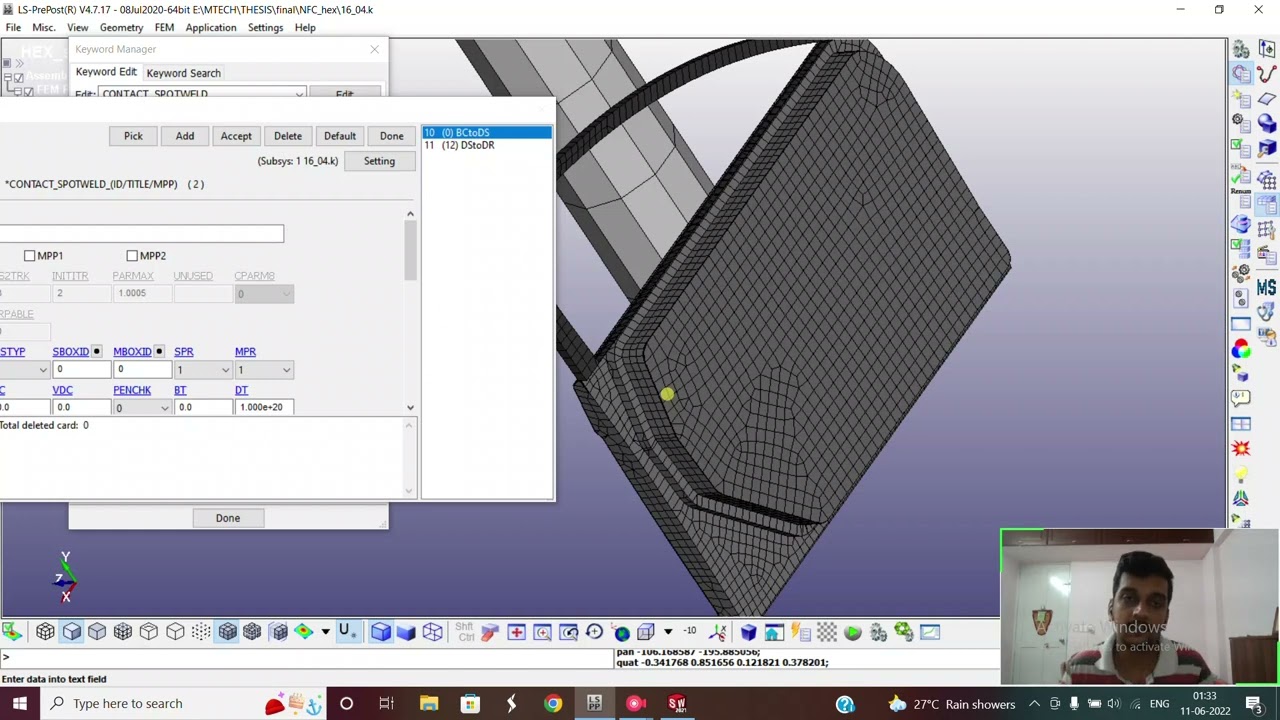
Task: Click the blue solid shape icon
Action: tap(1266, 123)
